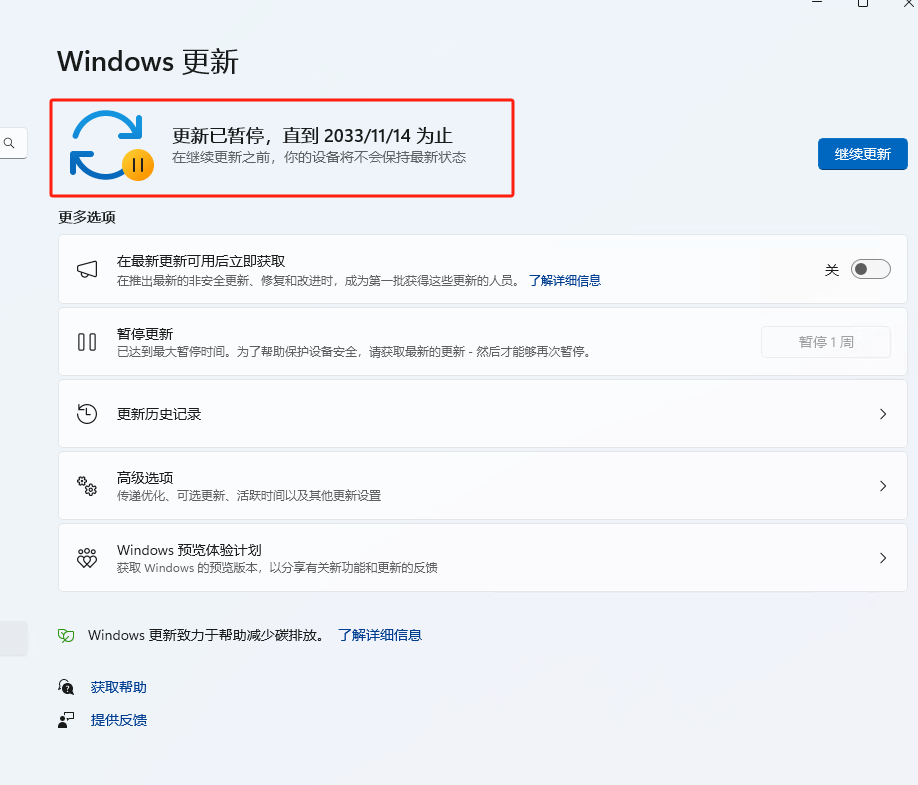
Task: Maximize the settings window
Action: pos(862,4)
